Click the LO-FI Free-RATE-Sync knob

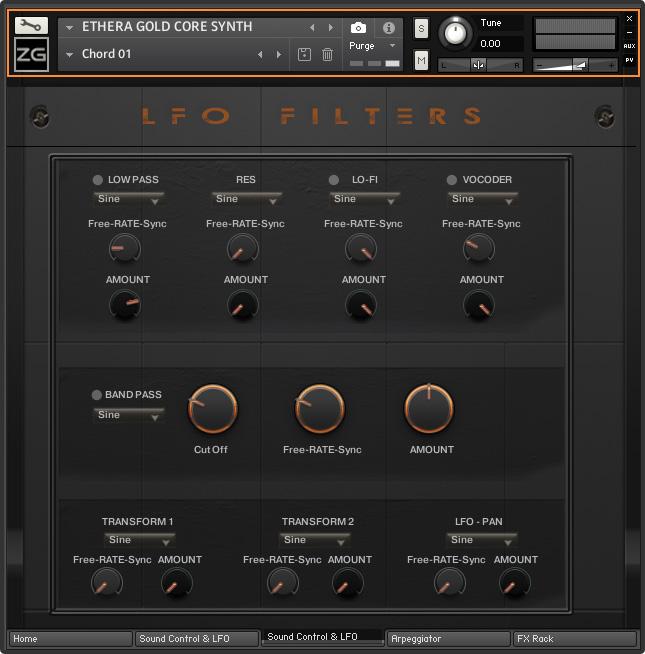click(x=361, y=249)
